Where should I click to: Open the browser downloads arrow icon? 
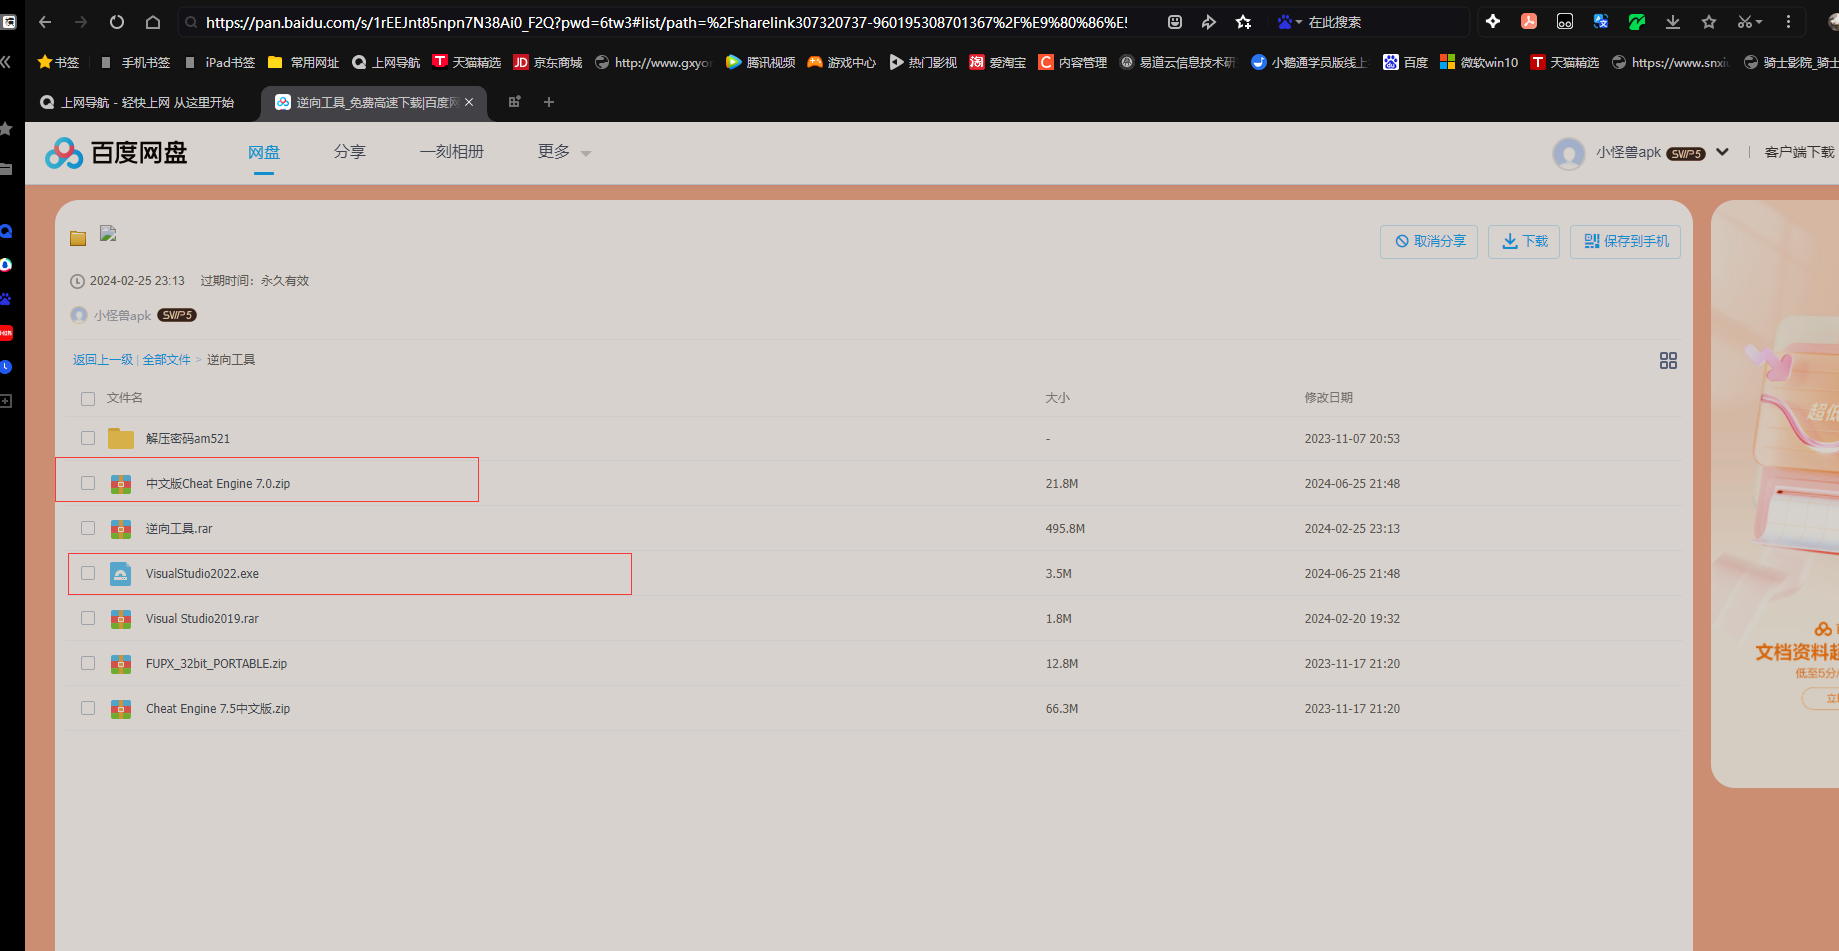point(1673,22)
